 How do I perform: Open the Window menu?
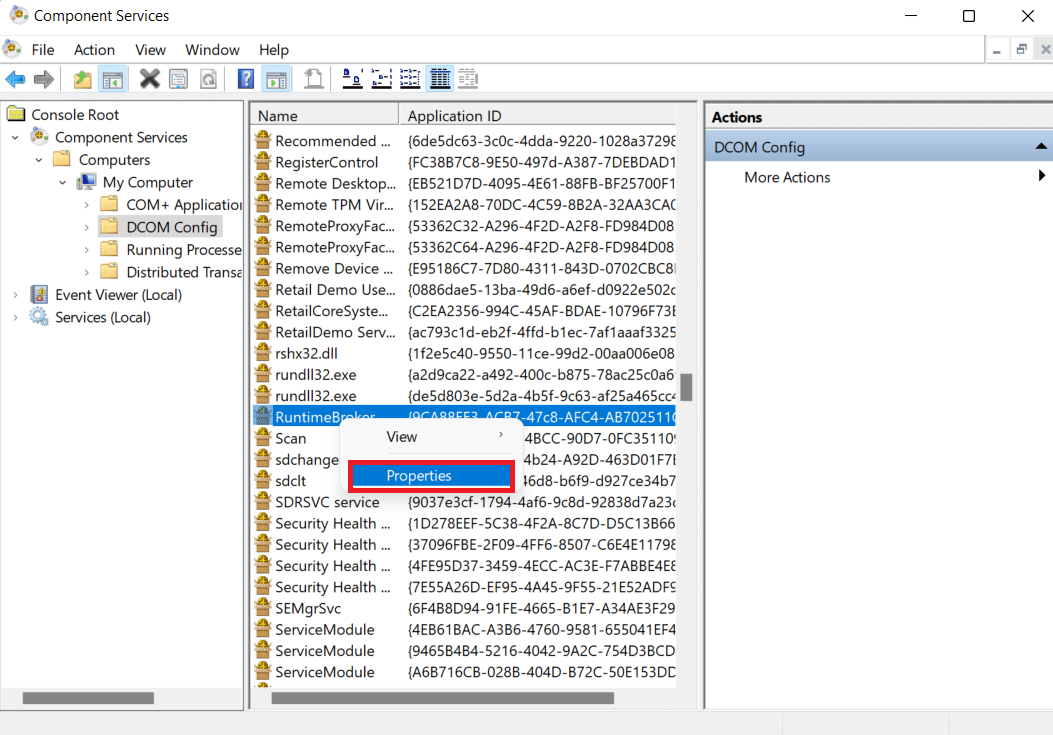(212, 50)
